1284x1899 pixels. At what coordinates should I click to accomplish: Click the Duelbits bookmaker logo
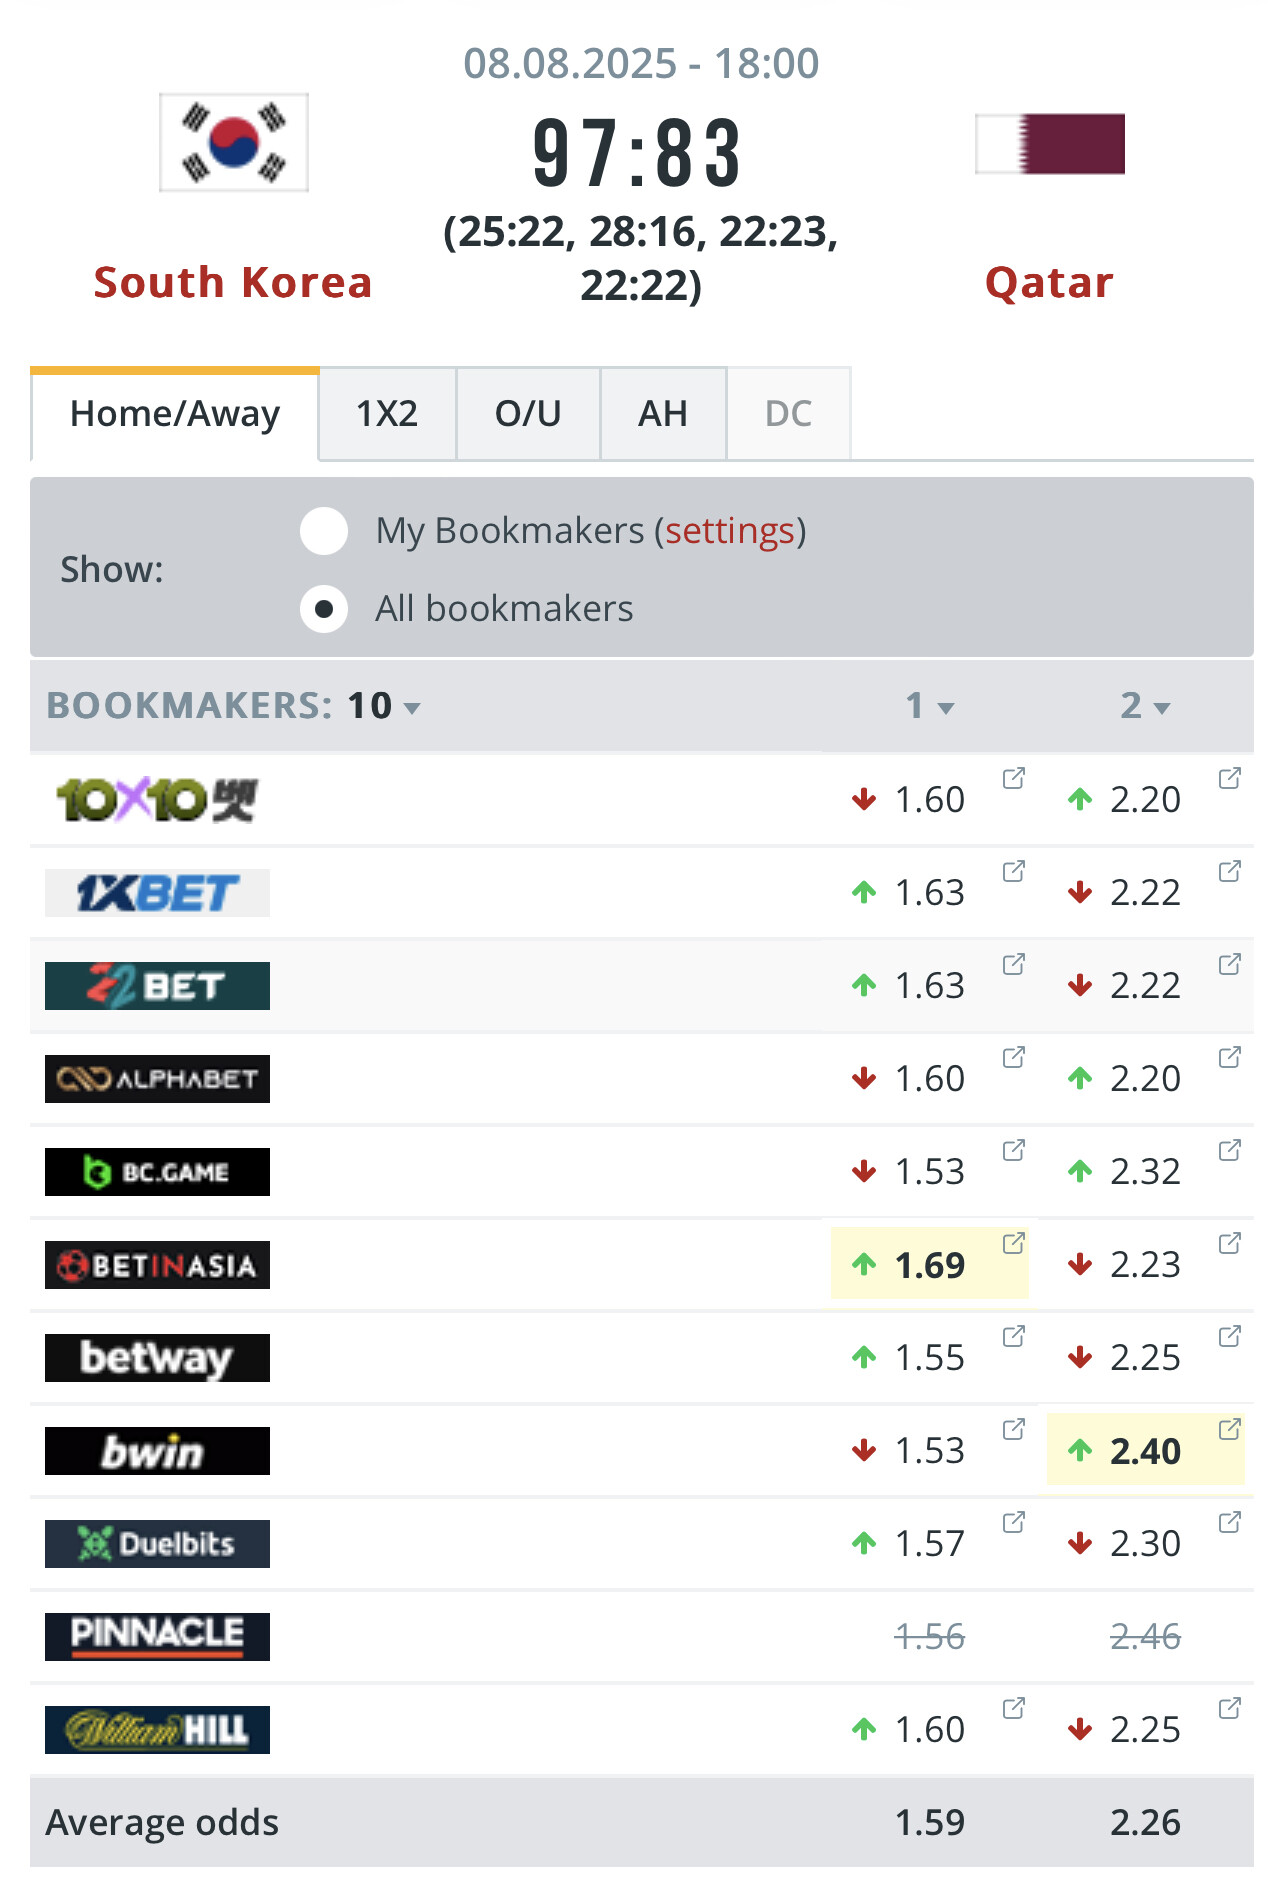pyautogui.click(x=157, y=1544)
